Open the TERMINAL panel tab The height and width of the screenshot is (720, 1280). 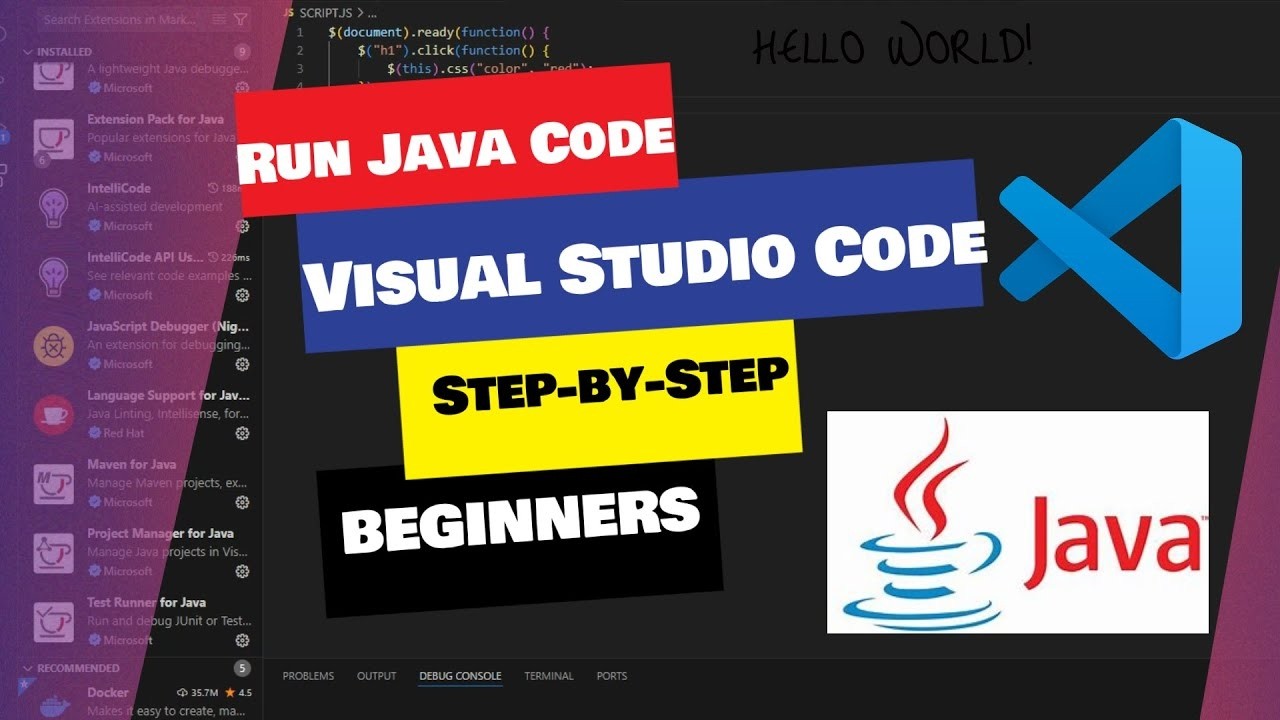pyautogui.click(x=549, y=676)
